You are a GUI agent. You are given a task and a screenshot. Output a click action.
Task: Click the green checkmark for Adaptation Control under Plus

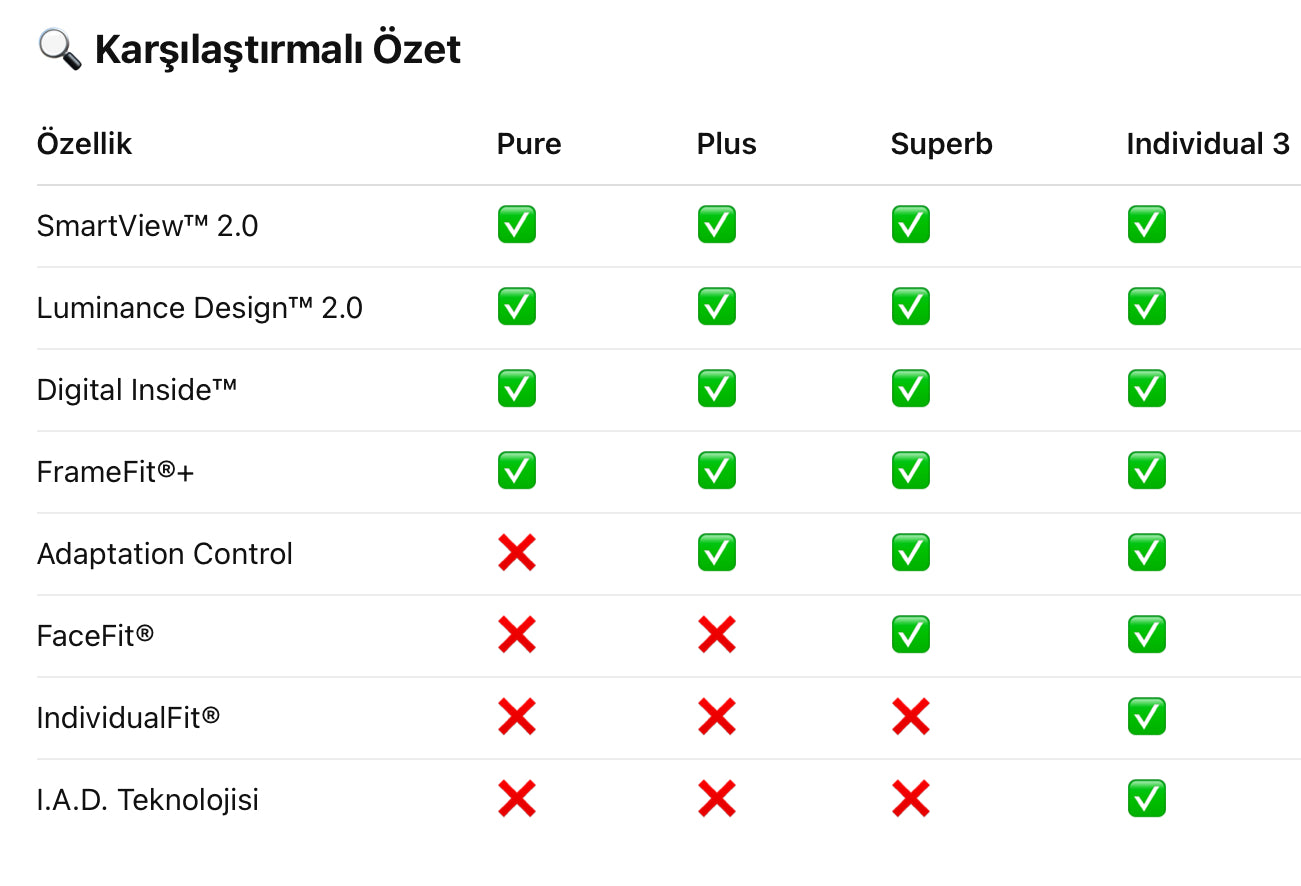point(716,553)
